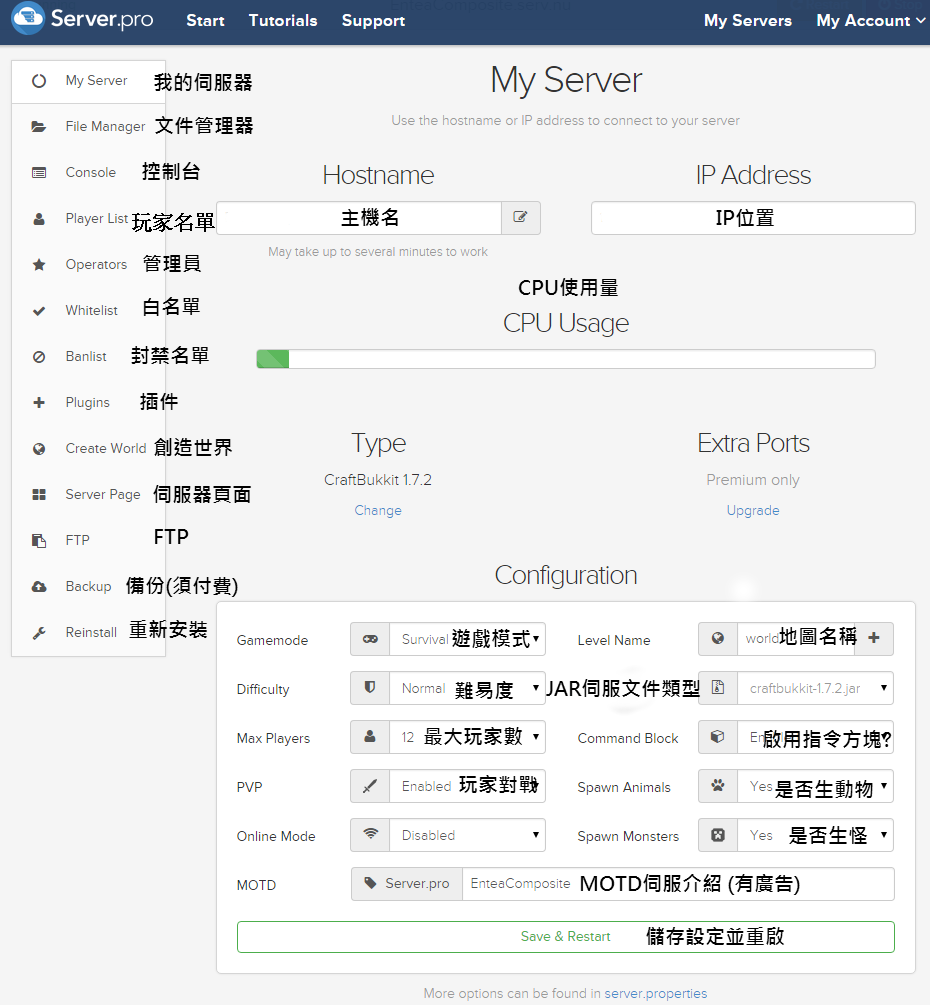The height and width of the screenshot is (1005, 930).
Task: Click the Max Players person icon
Action: coord(370,737)
